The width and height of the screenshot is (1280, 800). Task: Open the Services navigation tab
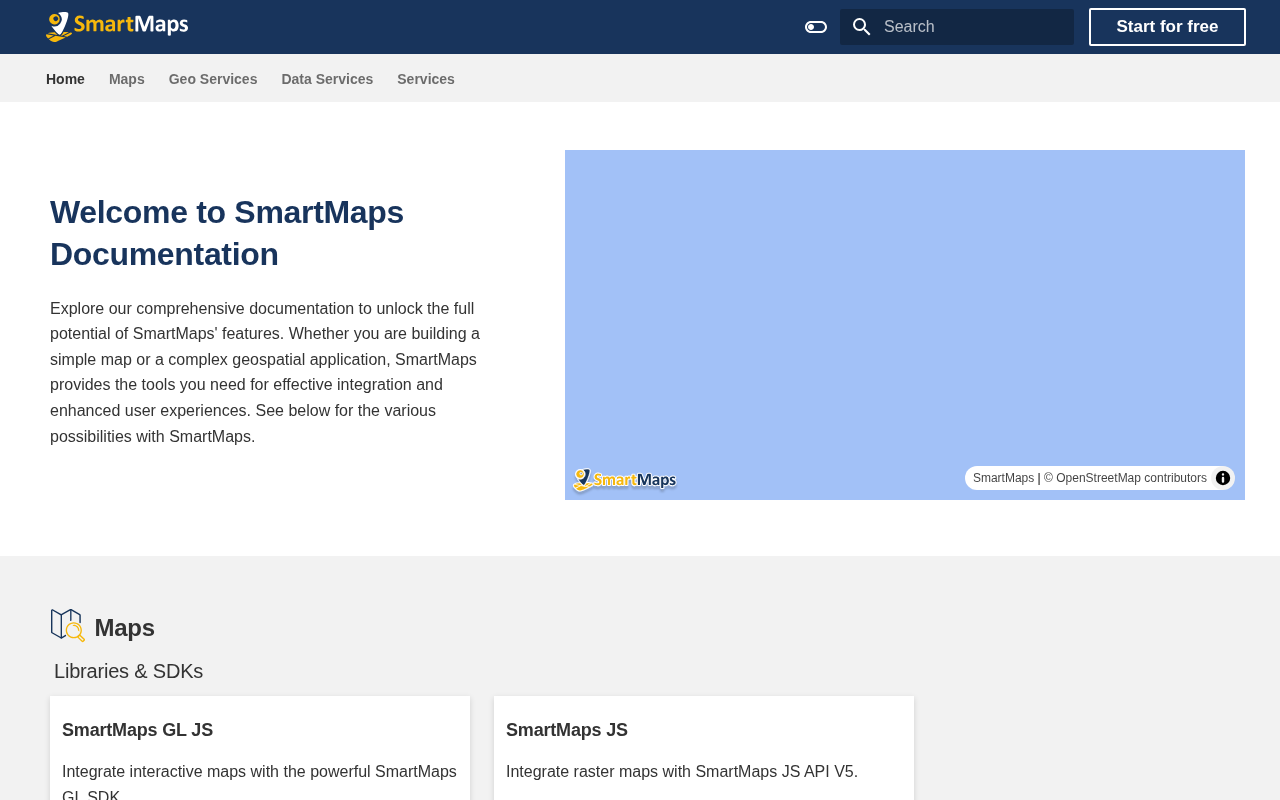pyautogui.click(x=426, y=79)
